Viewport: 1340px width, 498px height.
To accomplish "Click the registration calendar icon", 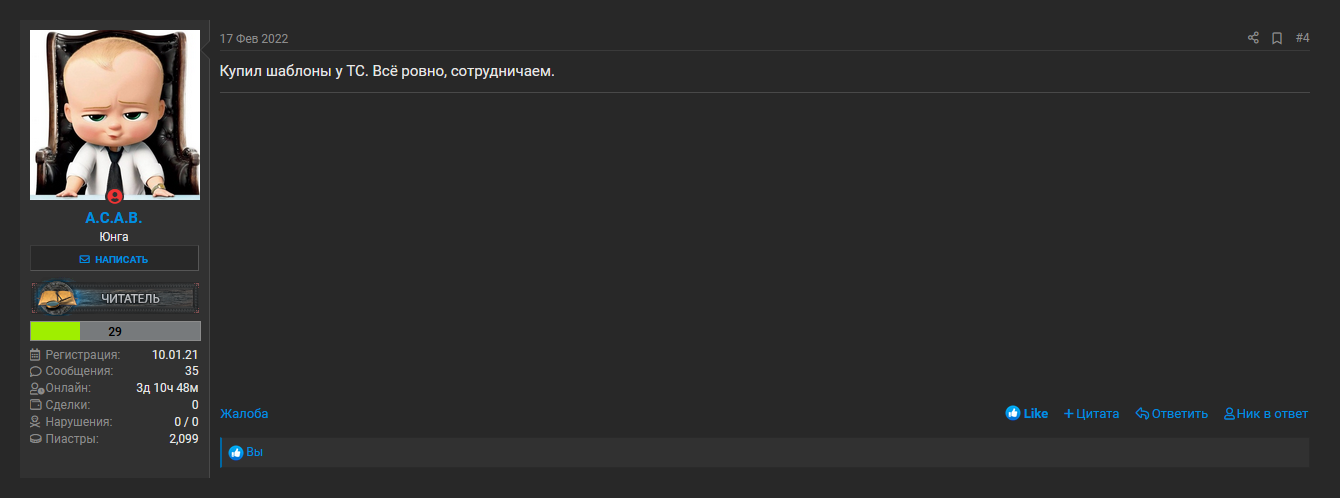I will [x=36, y=355].
